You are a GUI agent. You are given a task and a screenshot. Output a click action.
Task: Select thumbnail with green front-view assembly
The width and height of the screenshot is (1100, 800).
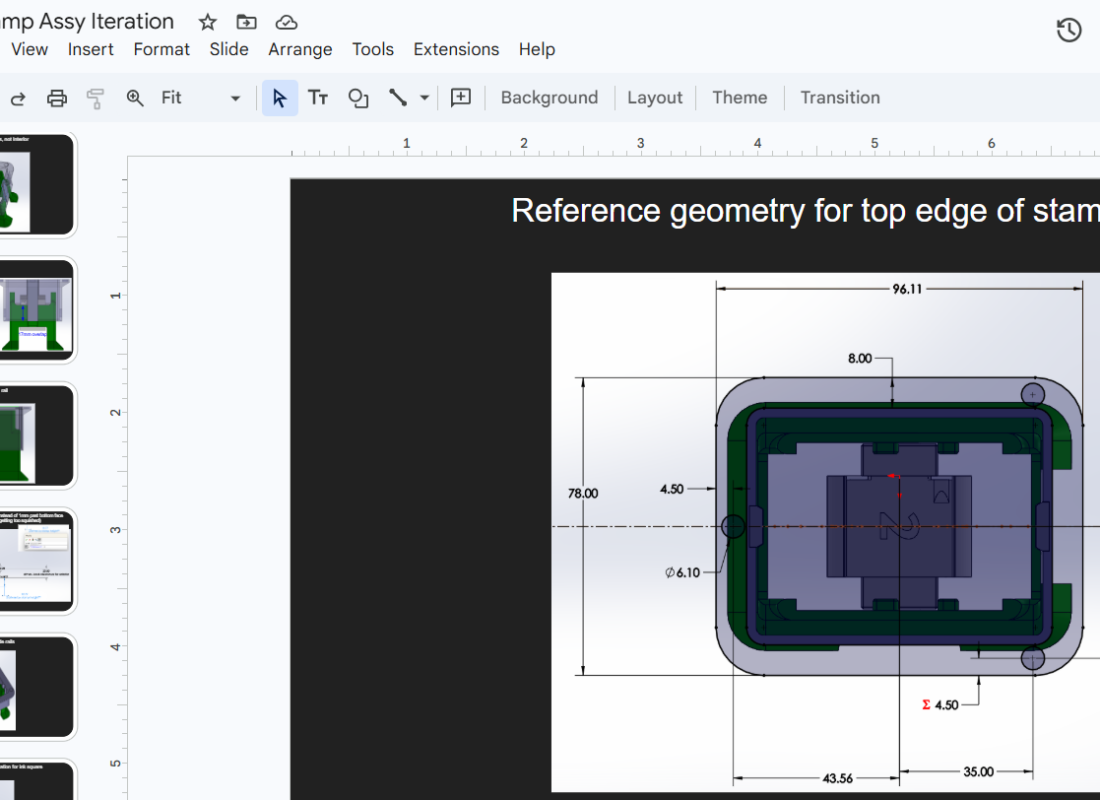pyautogui.click(x=36, y=310)
